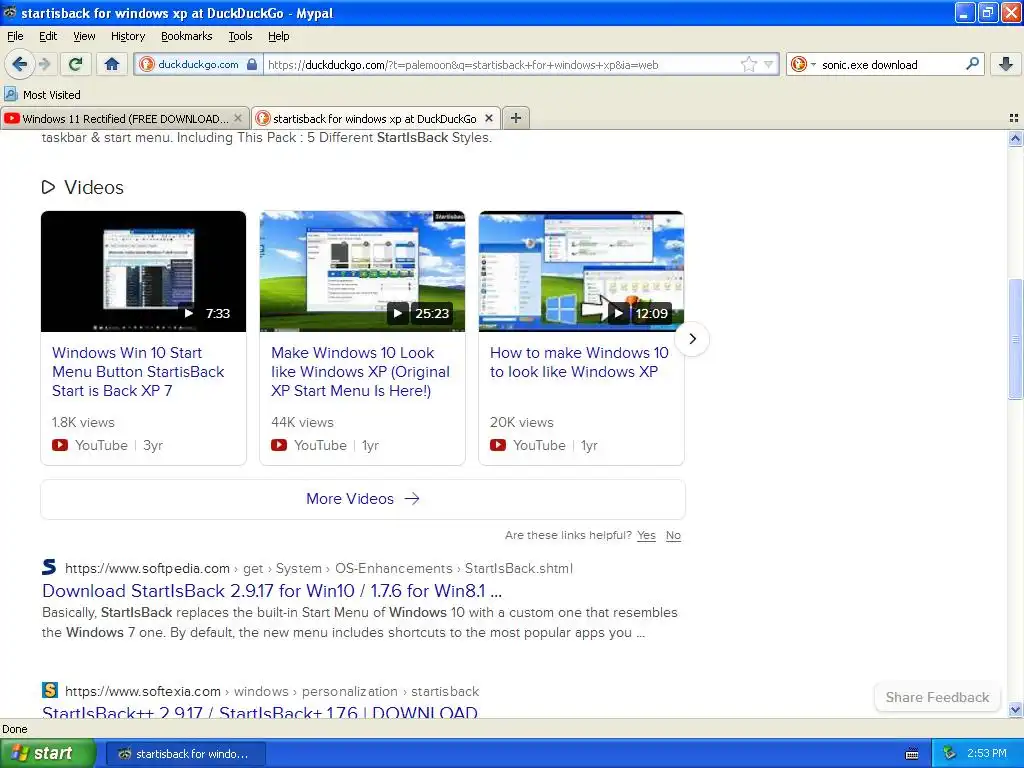This screenshot has height=768, width=1024.
Task: Open the File menu
Action: pyautogui.click(x=15, y=36)
